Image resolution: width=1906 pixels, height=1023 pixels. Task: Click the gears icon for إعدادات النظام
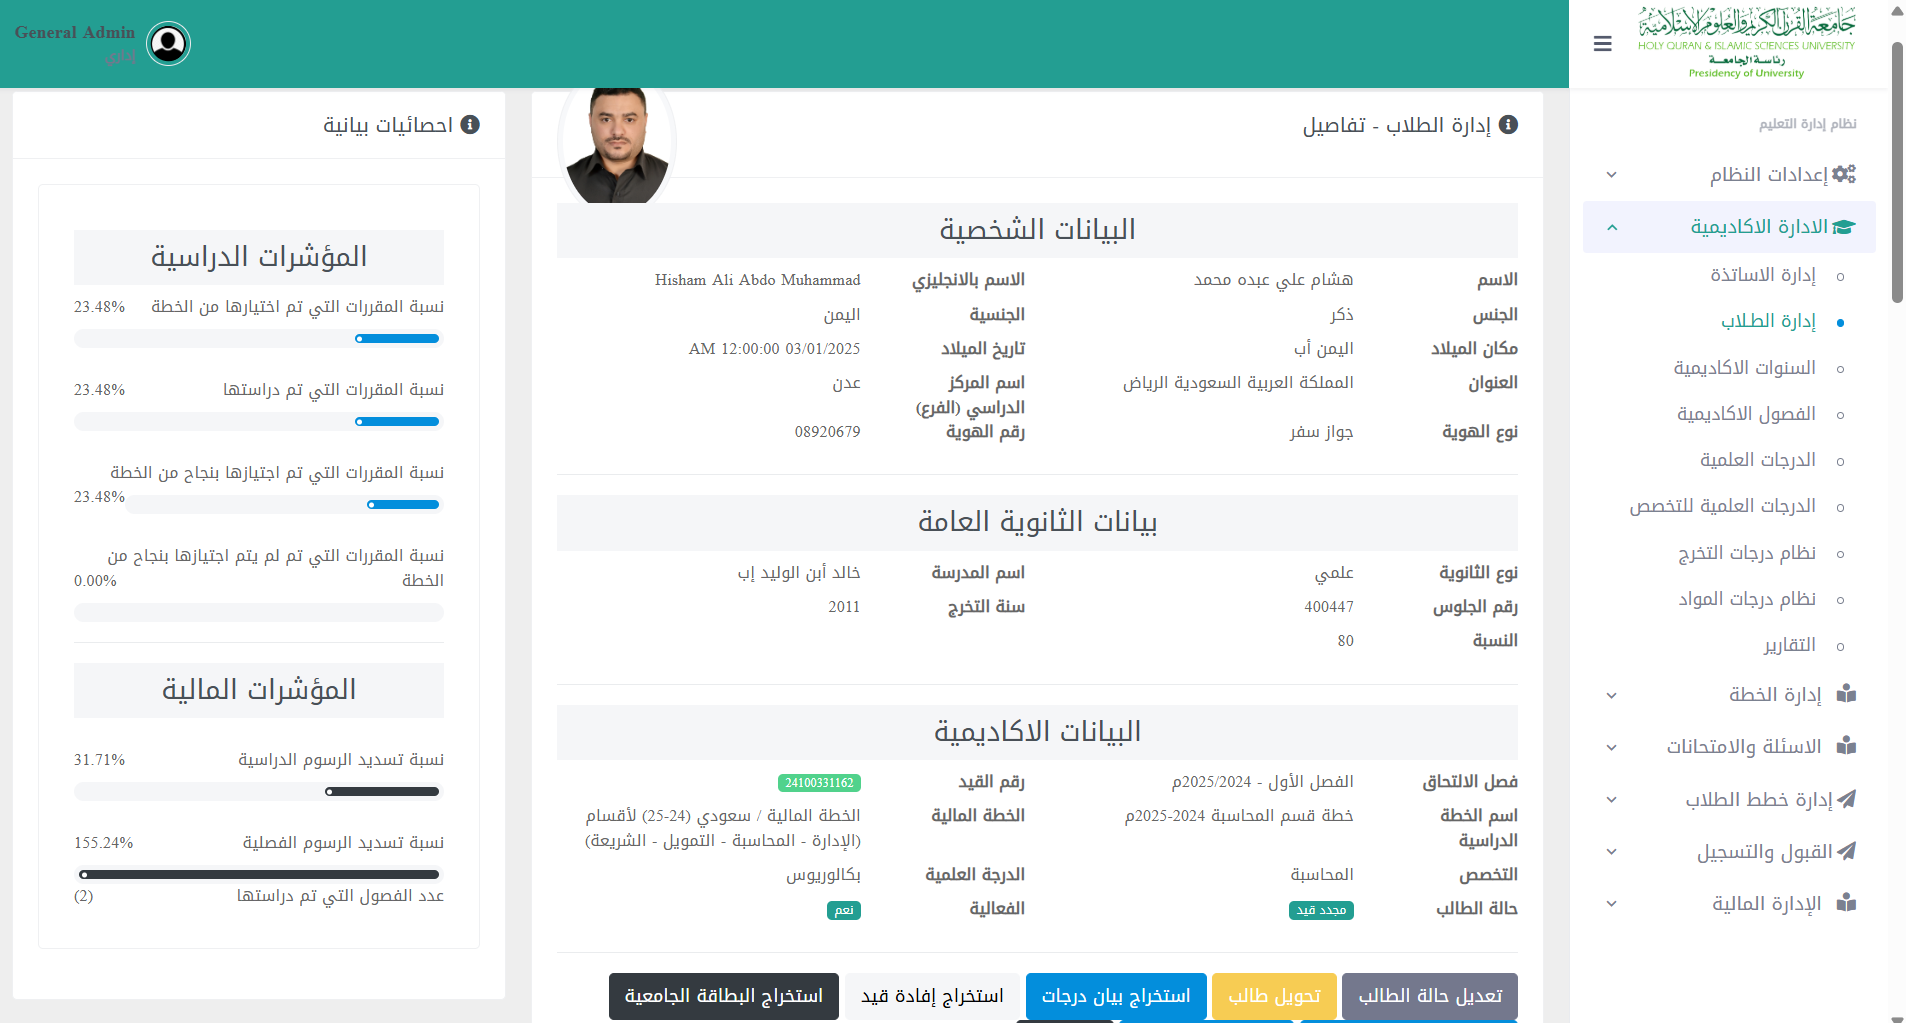point(1844,174)
